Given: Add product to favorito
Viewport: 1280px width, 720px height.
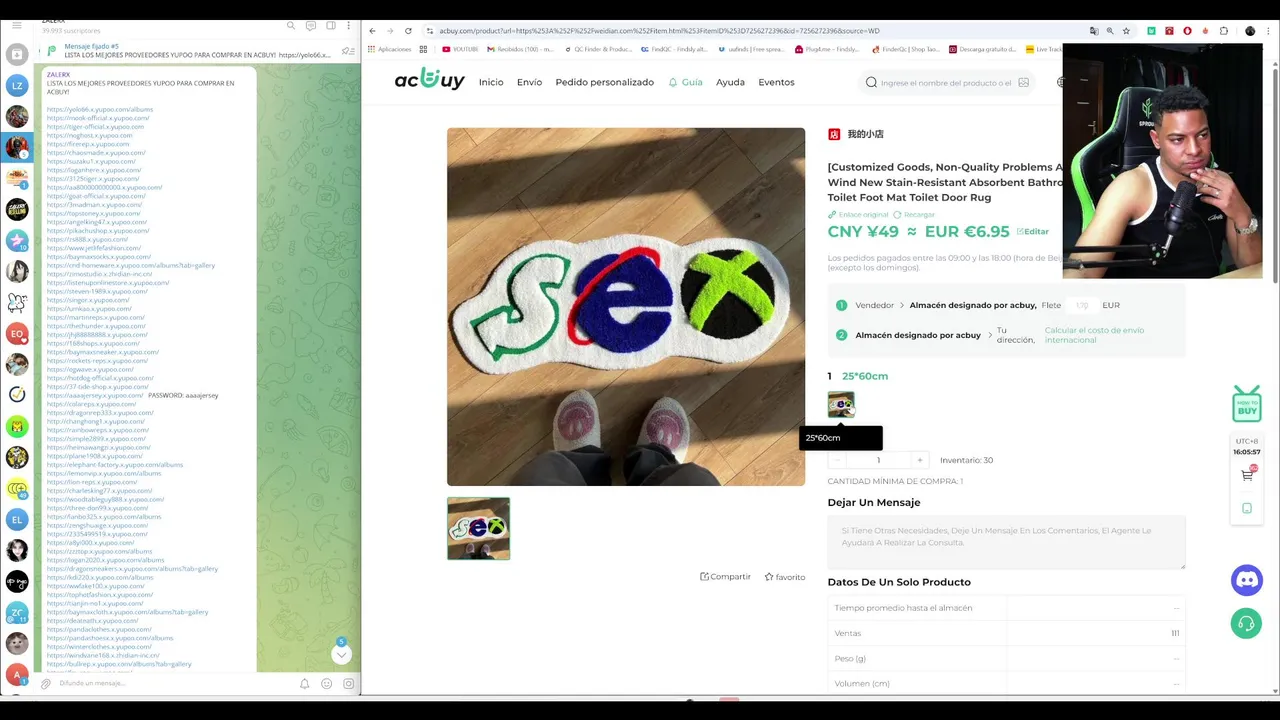Looking at the screenshot, I should pyautogui.click(x=785, y=577).
